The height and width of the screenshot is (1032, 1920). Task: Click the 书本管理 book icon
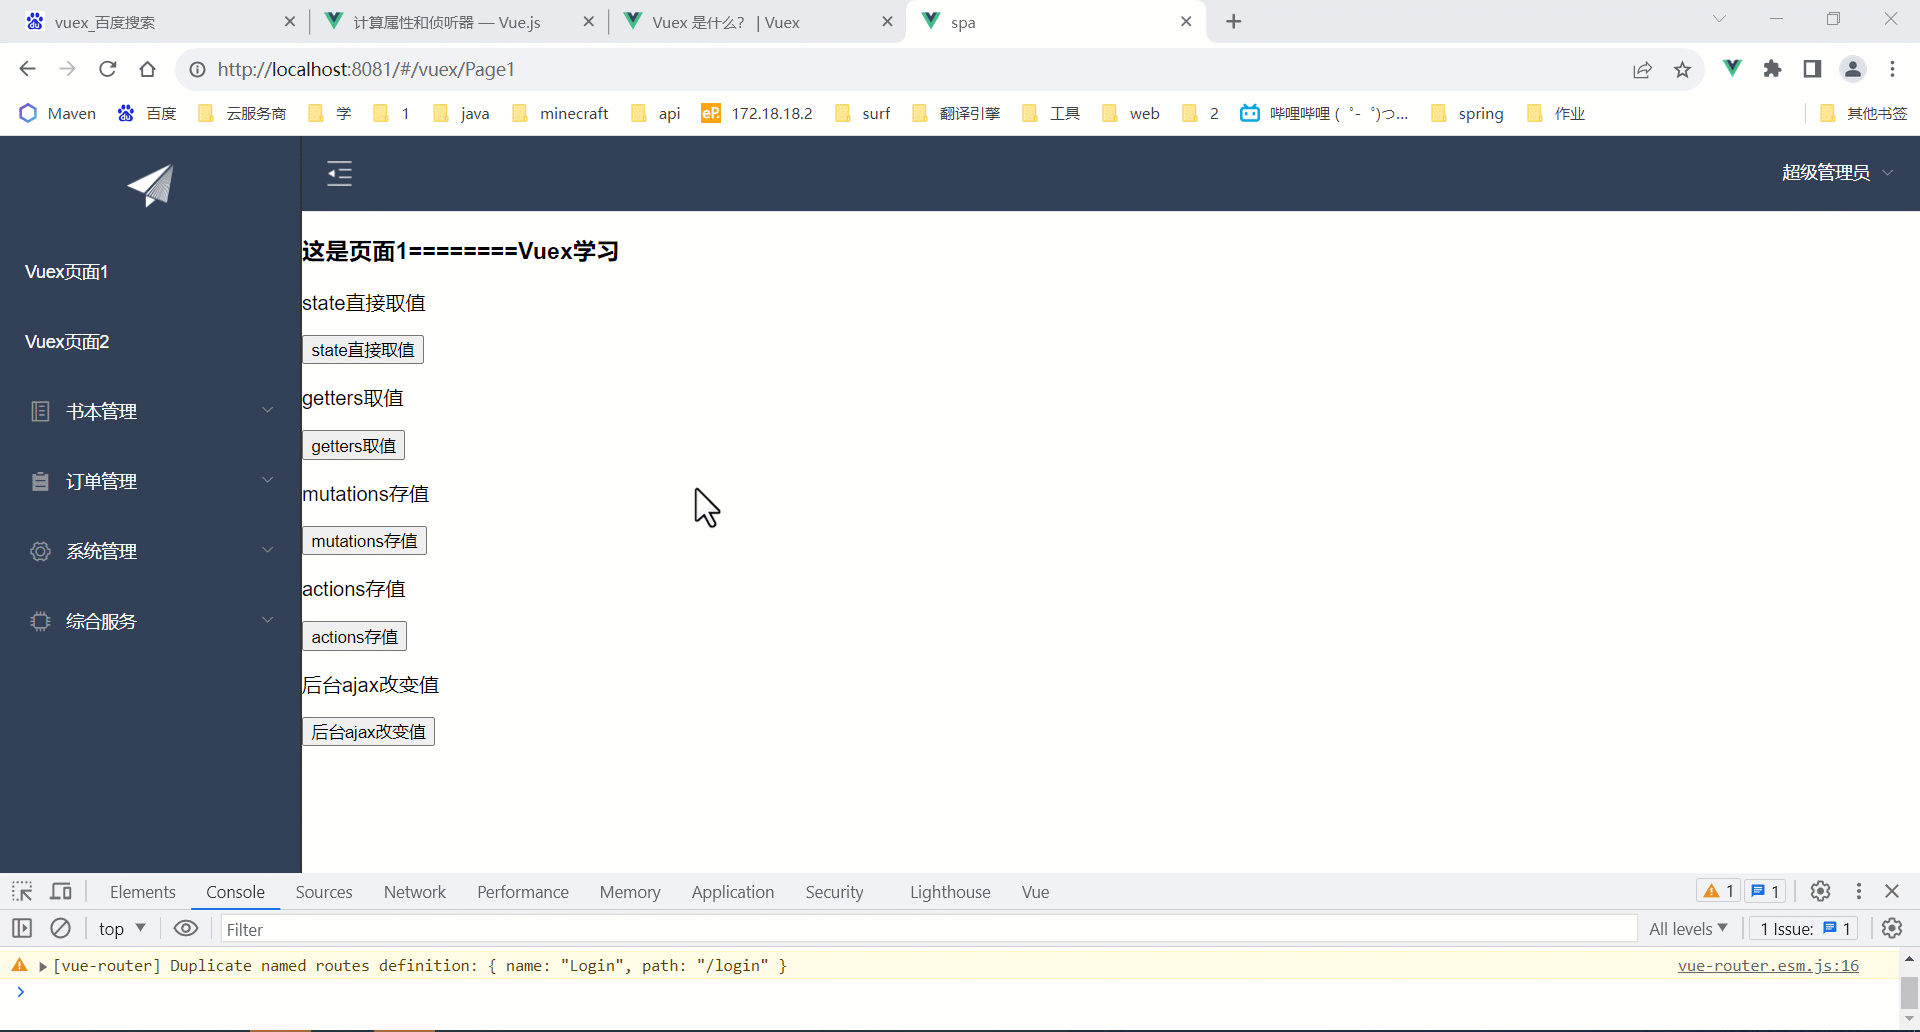pyautogui.click(x=40, y=411)
